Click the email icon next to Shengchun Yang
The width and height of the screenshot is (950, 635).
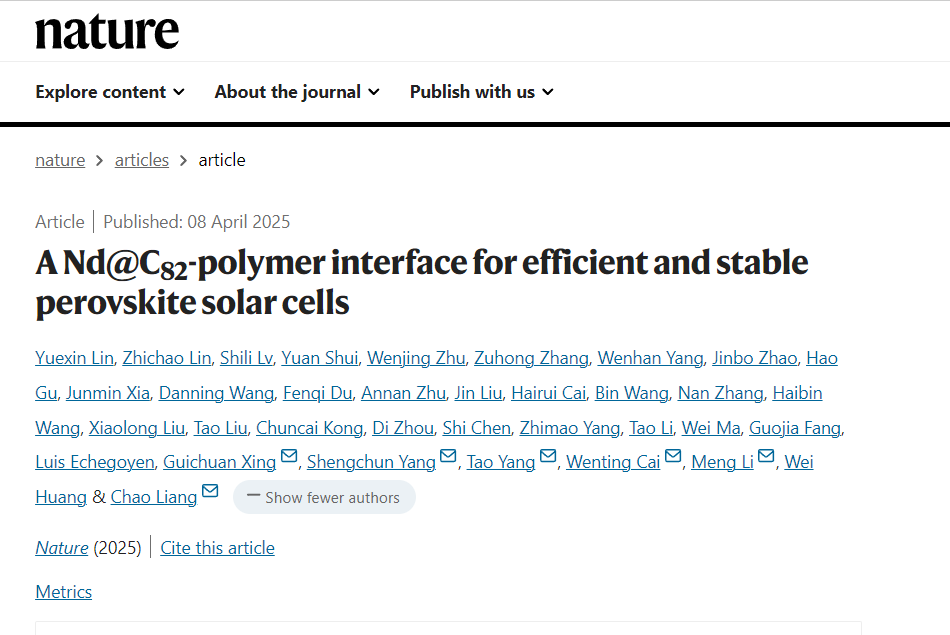click(448, 456)
